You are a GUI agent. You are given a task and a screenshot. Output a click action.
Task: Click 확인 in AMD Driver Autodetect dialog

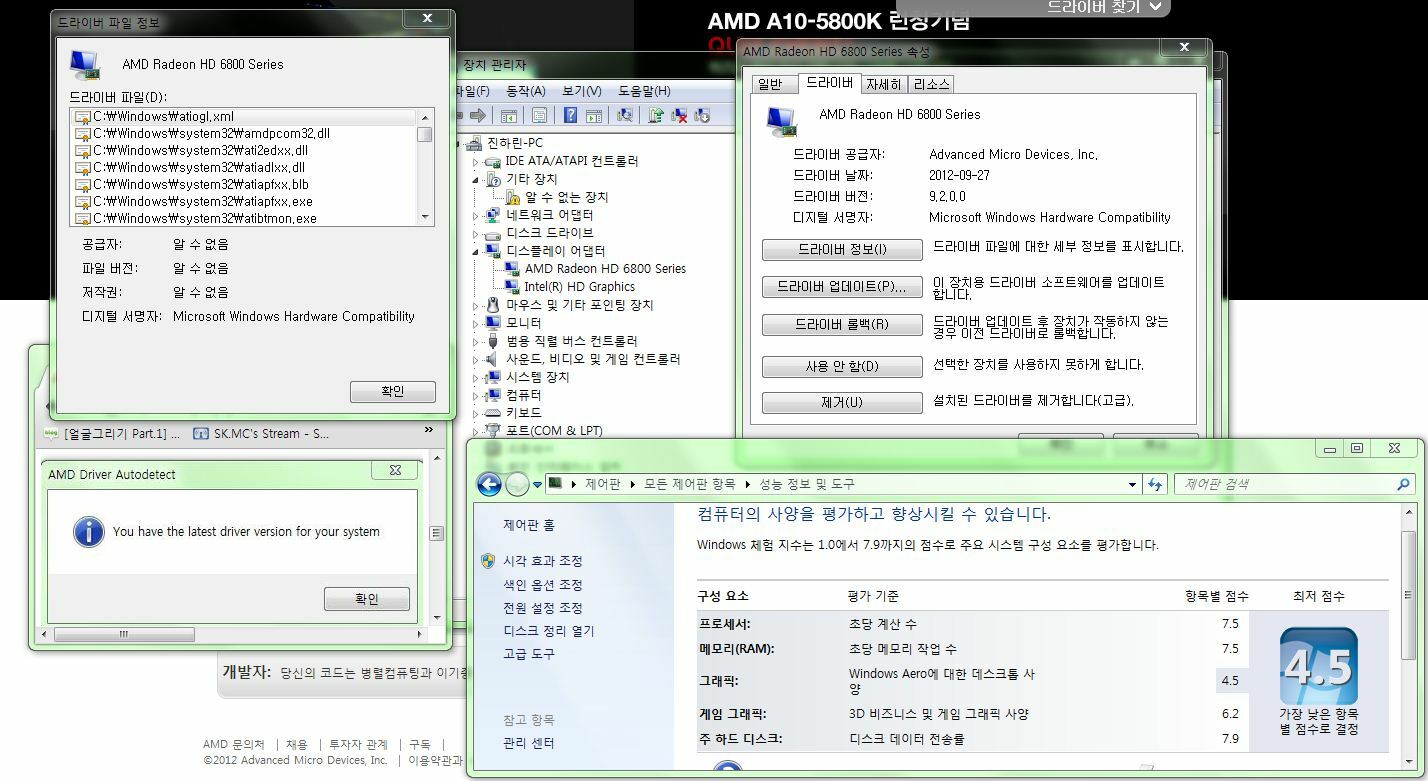(x=367, y=599)
